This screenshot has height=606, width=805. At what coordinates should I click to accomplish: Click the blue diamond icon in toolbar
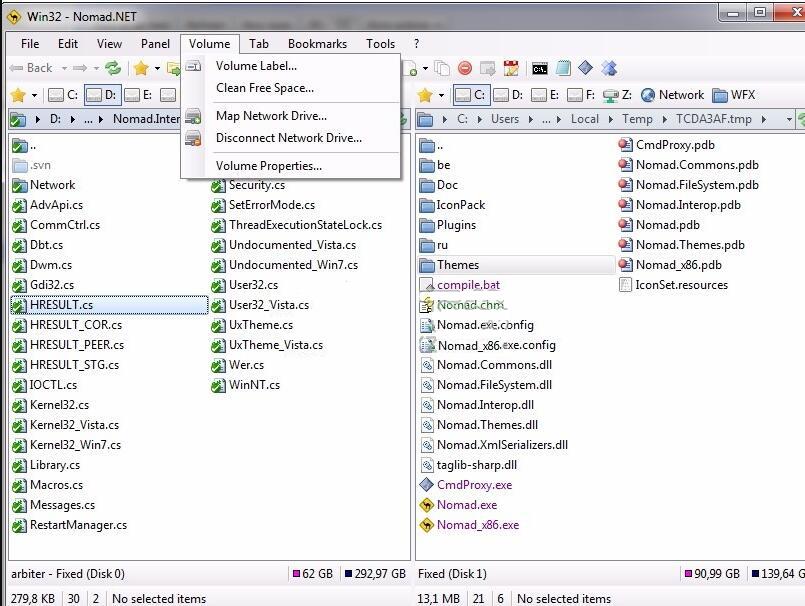point(585,68)
